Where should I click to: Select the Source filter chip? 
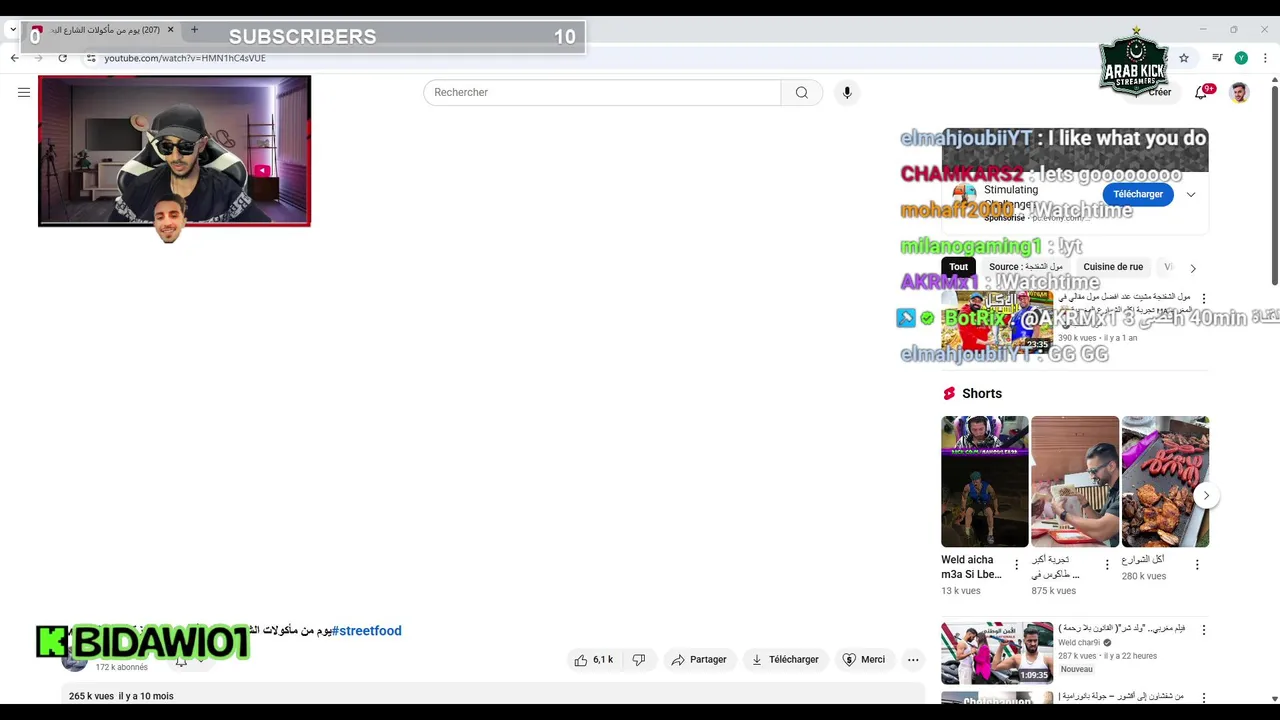coord(1026,267)
